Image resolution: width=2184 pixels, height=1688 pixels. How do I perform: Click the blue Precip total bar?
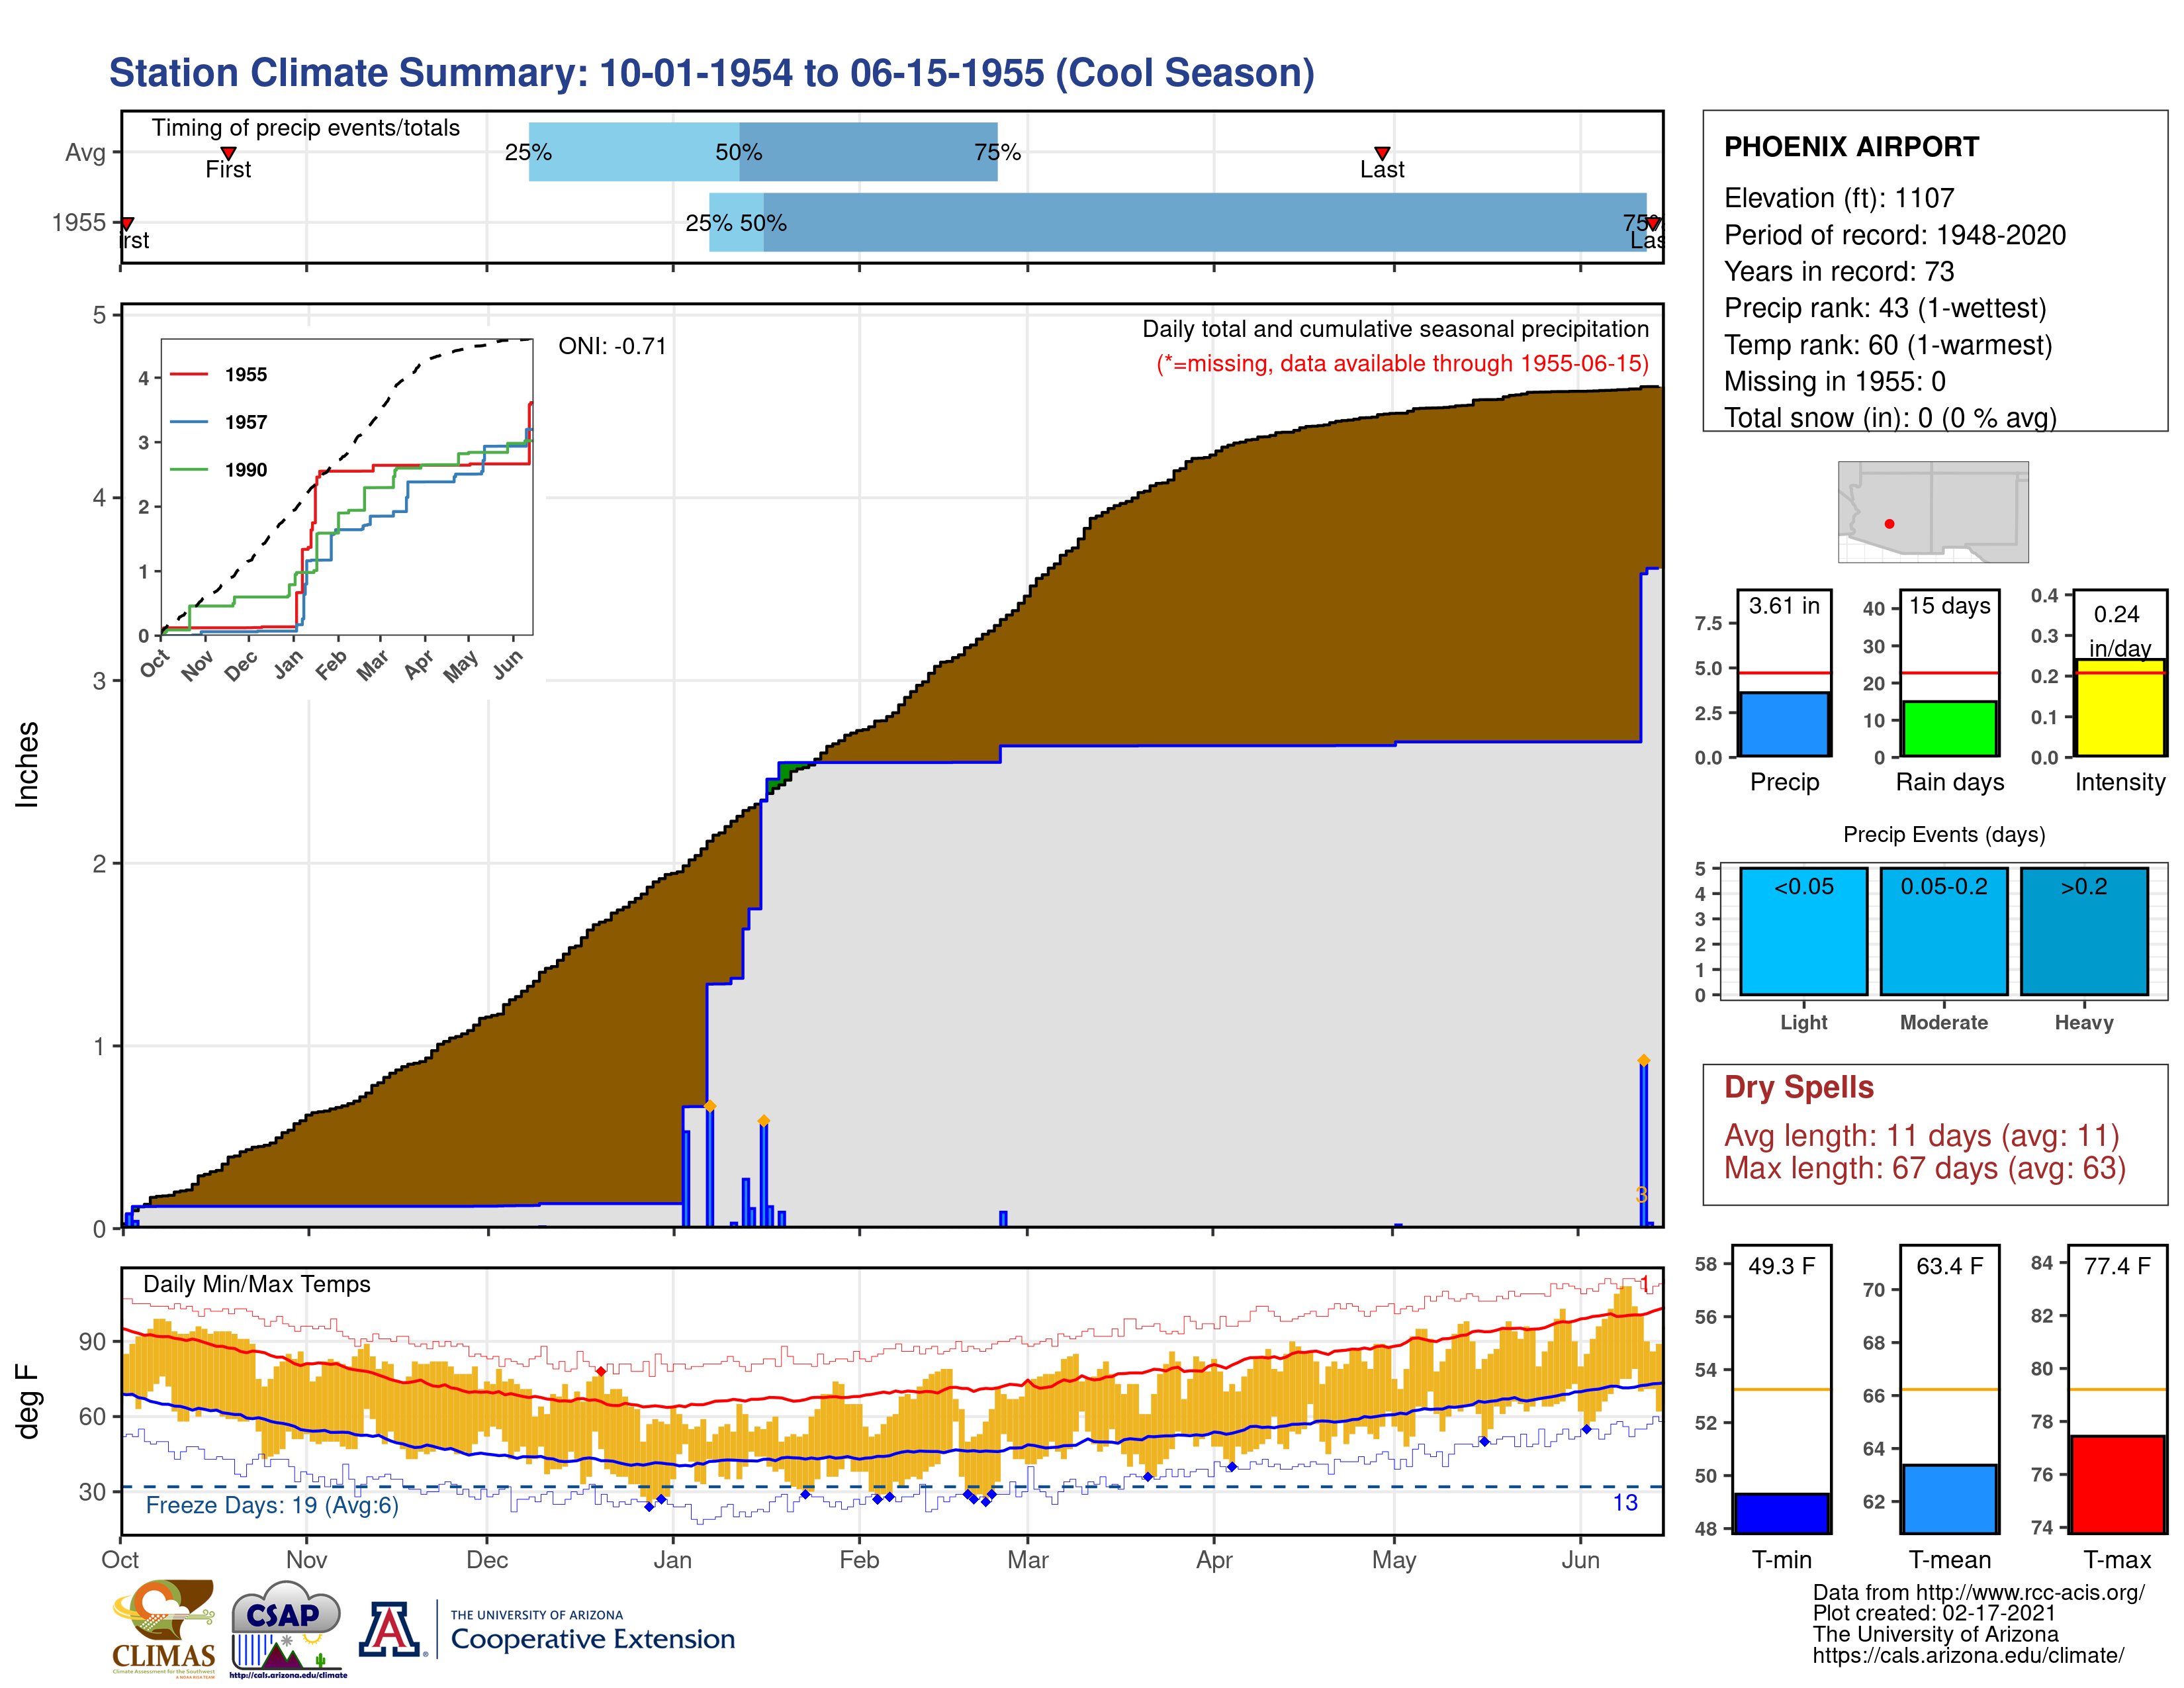[1784, 724]
